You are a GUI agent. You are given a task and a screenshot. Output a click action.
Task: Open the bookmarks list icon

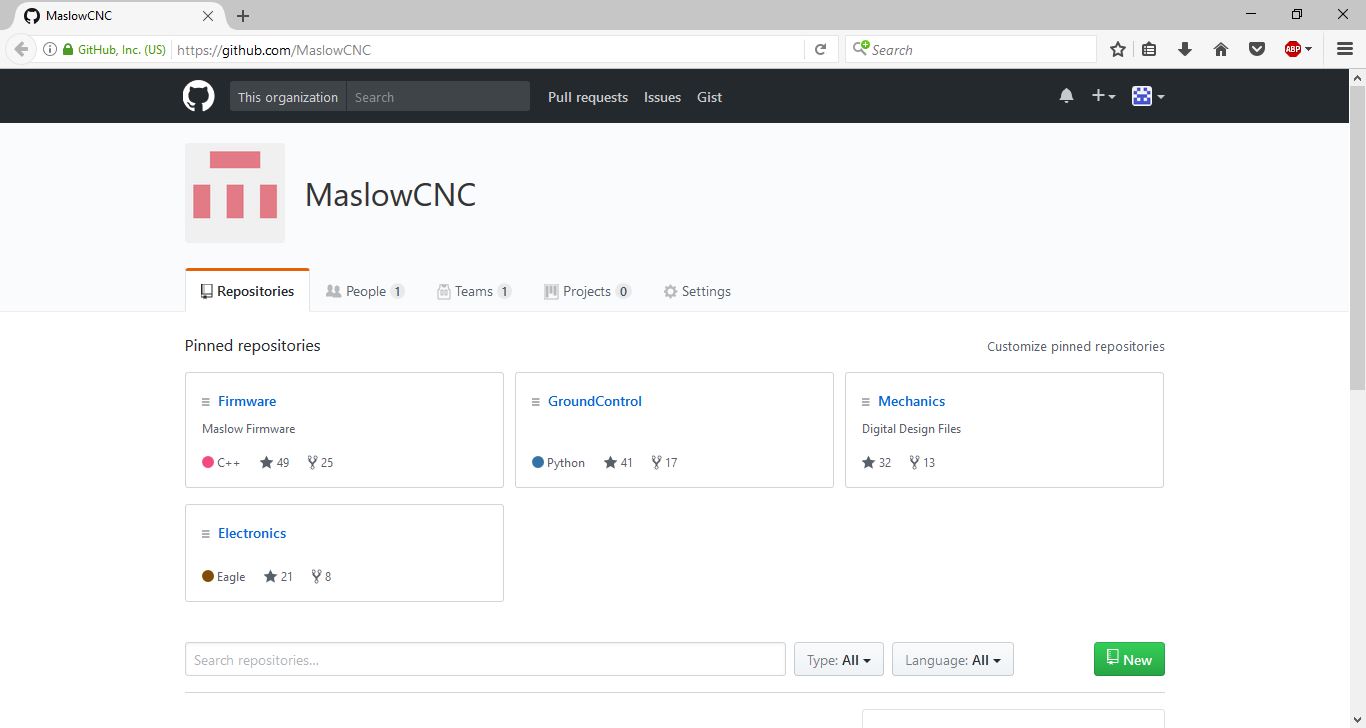[x=1149, y=49]
